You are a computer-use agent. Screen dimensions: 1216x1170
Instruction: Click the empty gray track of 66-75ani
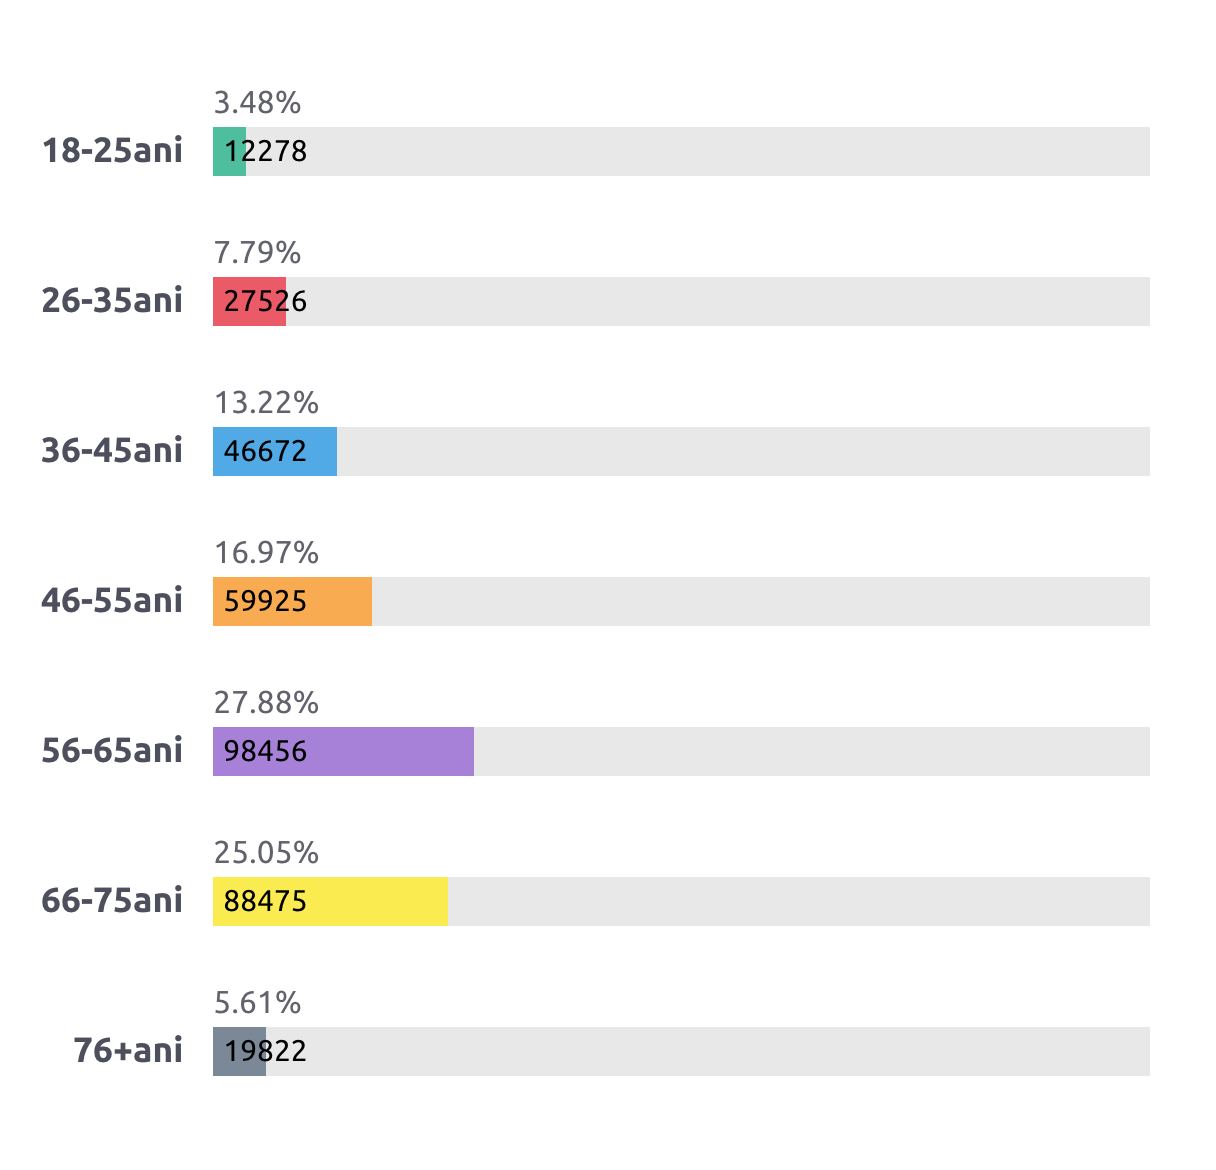(x=798, y=901)
